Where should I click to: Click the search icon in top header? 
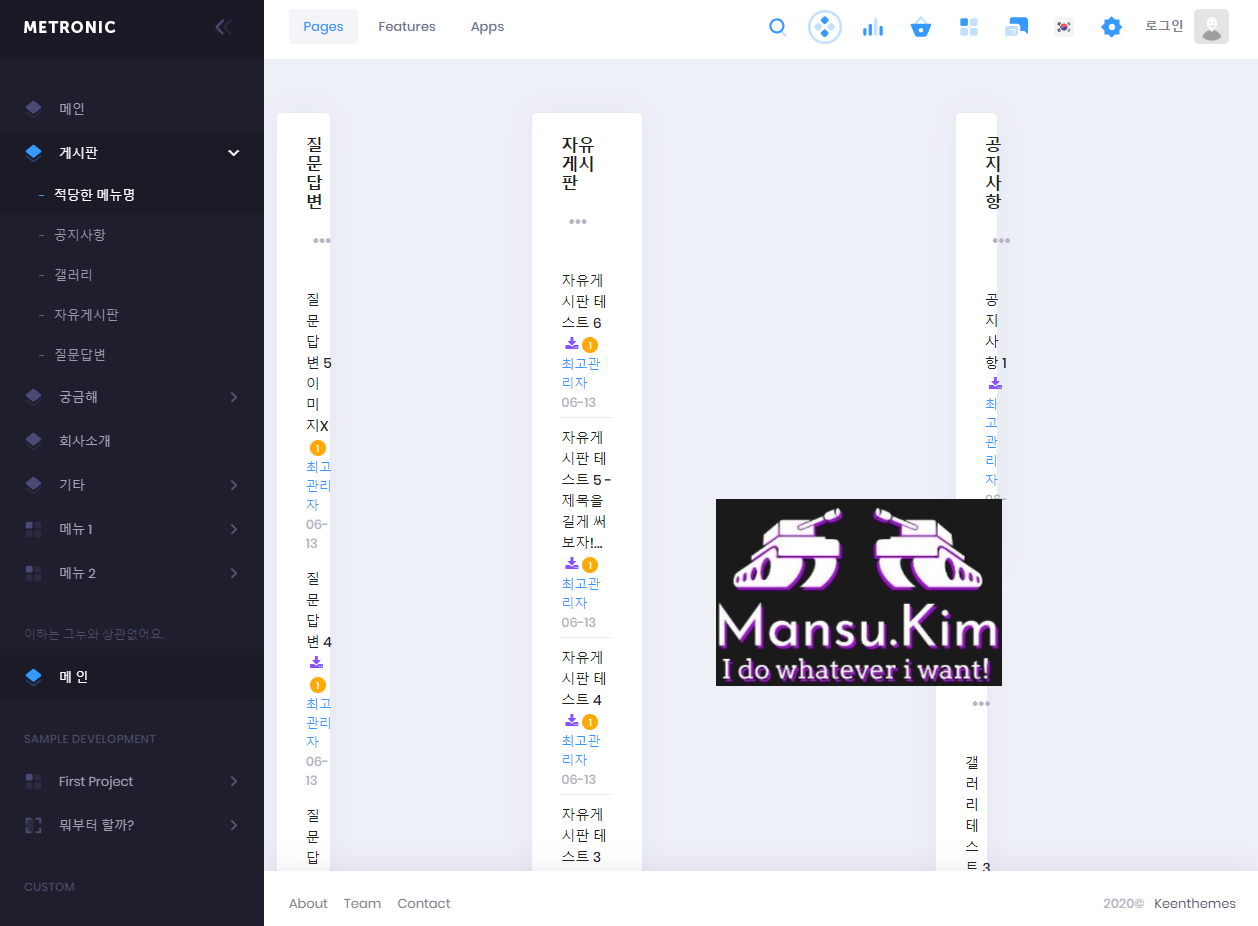(x=777, y=27)
